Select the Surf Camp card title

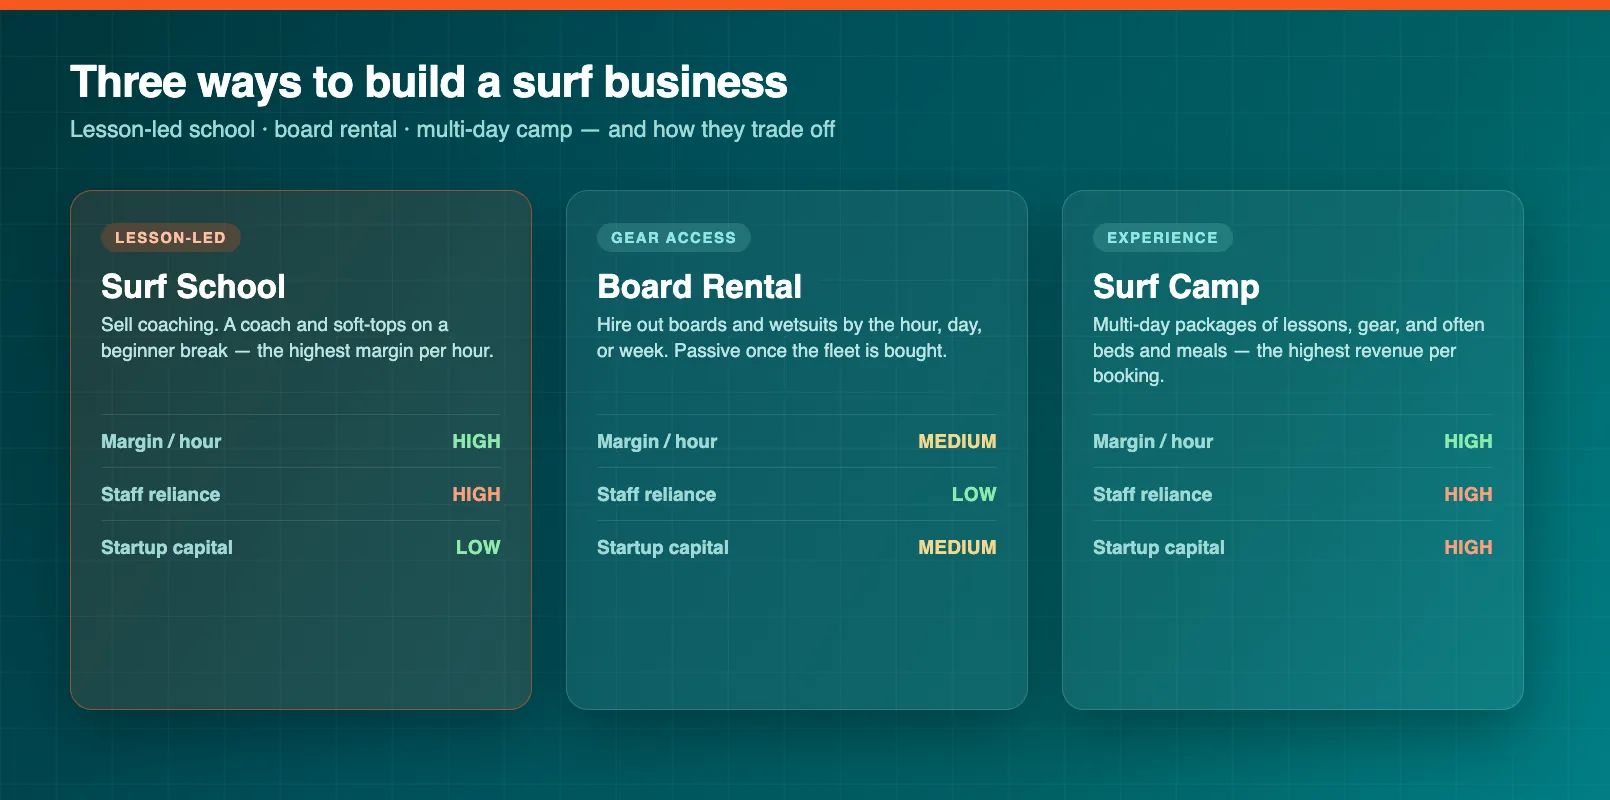[x=1176, y=287]
